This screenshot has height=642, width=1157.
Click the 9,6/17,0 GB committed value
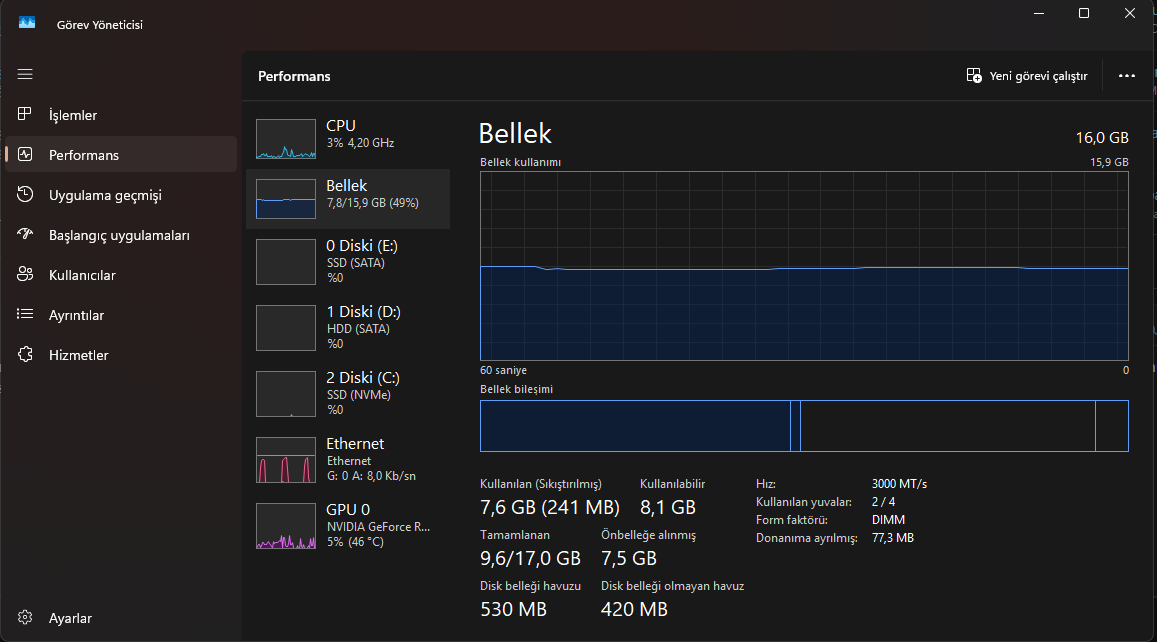tap(531, 559)
